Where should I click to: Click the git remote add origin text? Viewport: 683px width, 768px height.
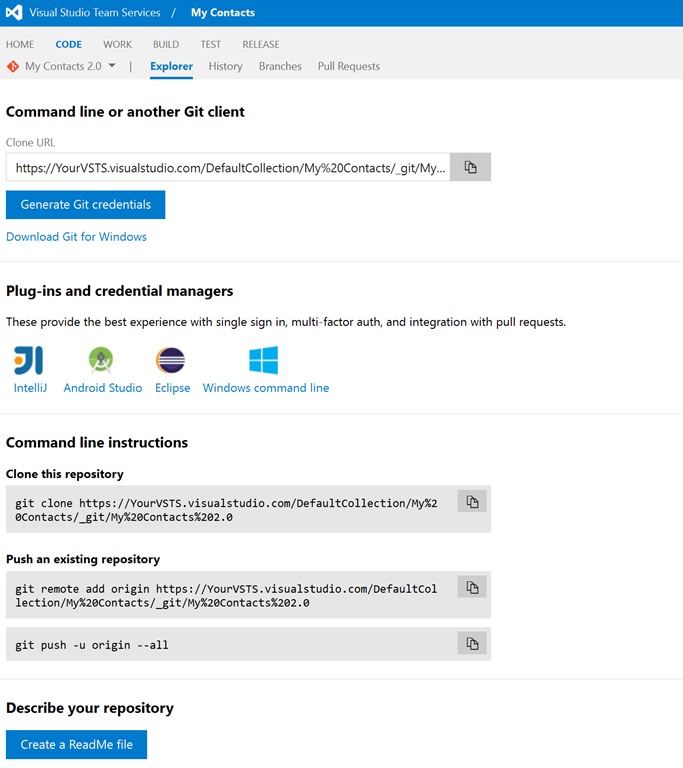(x=226, y=596)
